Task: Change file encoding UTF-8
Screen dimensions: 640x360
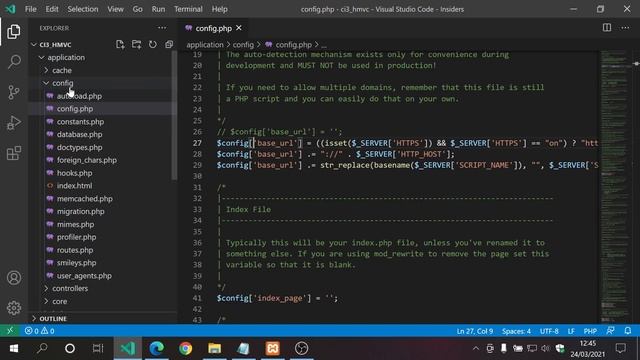Action: 549,331
